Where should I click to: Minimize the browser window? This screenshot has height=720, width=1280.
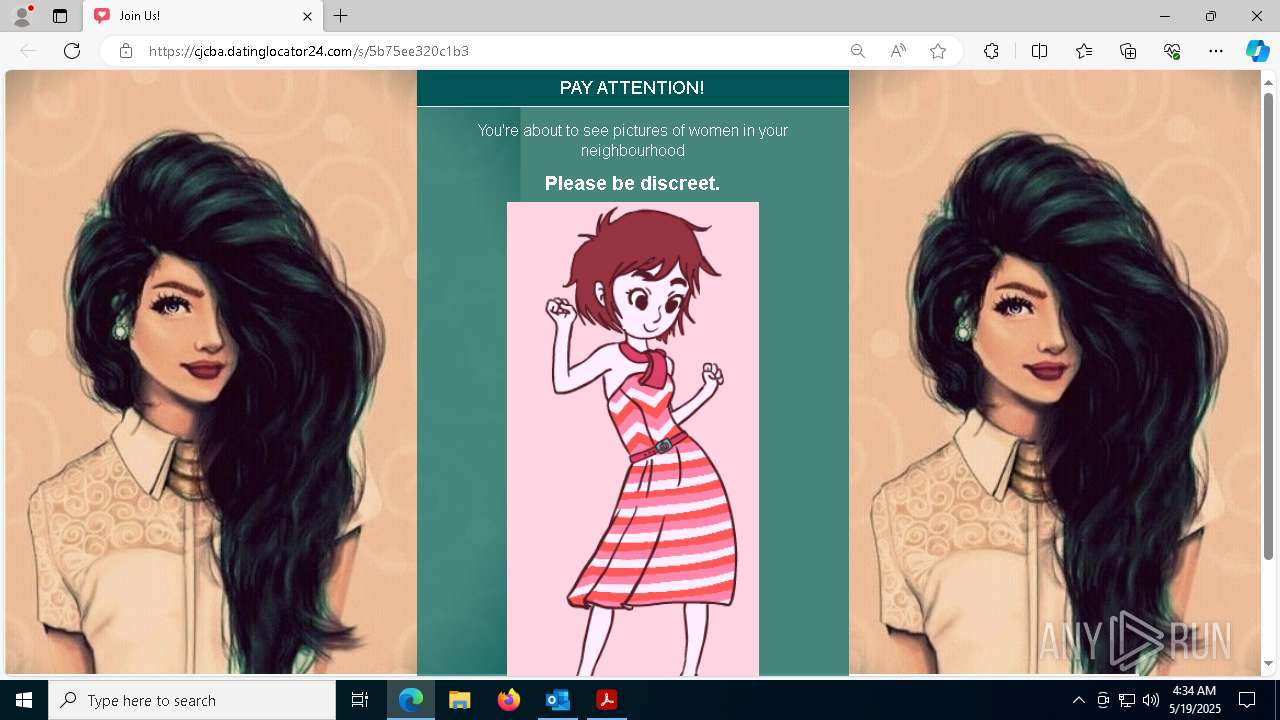coord(1165,16)
